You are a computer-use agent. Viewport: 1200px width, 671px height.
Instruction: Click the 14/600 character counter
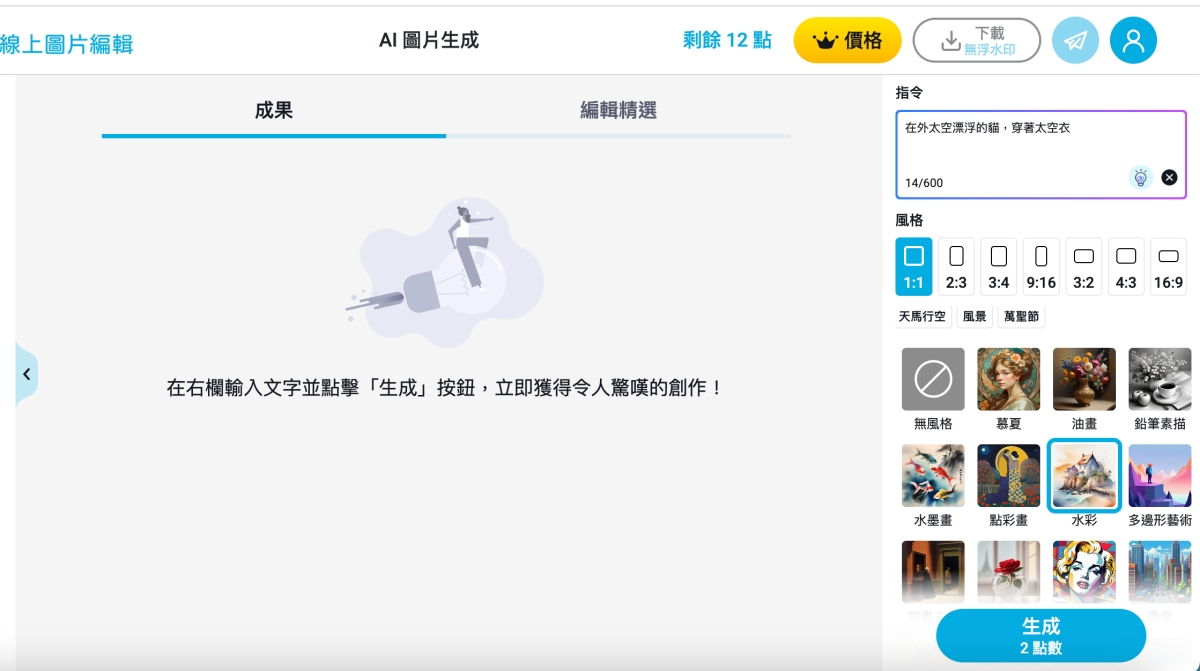click(924, 183)
